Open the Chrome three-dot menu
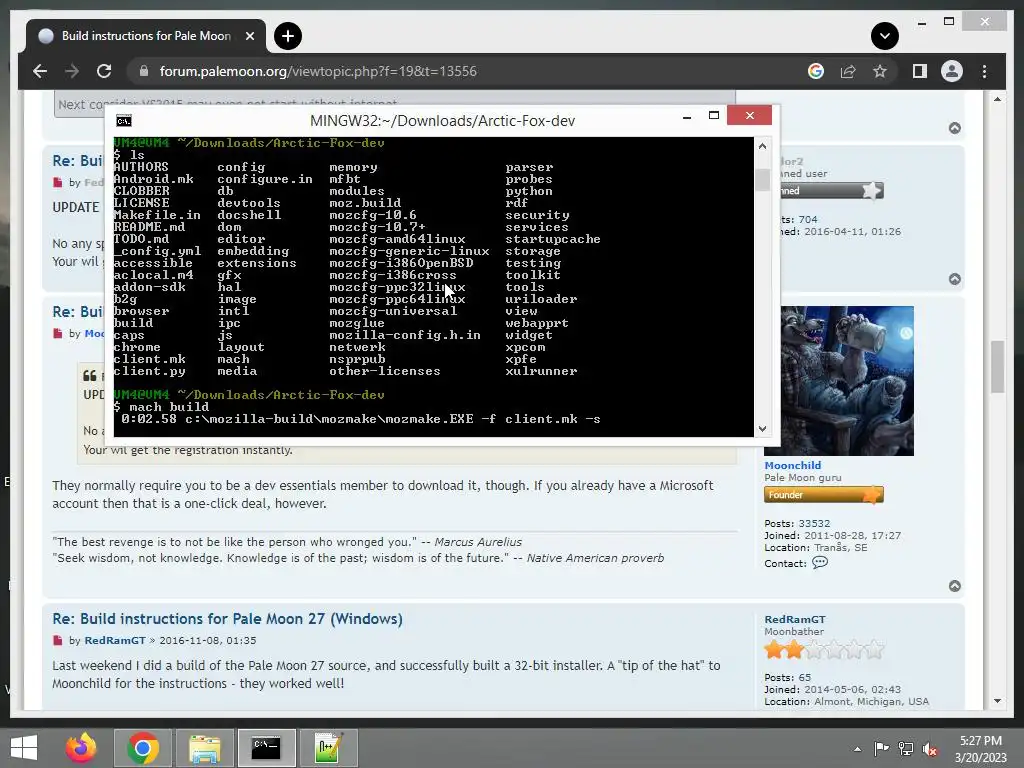 coord(984,71)
